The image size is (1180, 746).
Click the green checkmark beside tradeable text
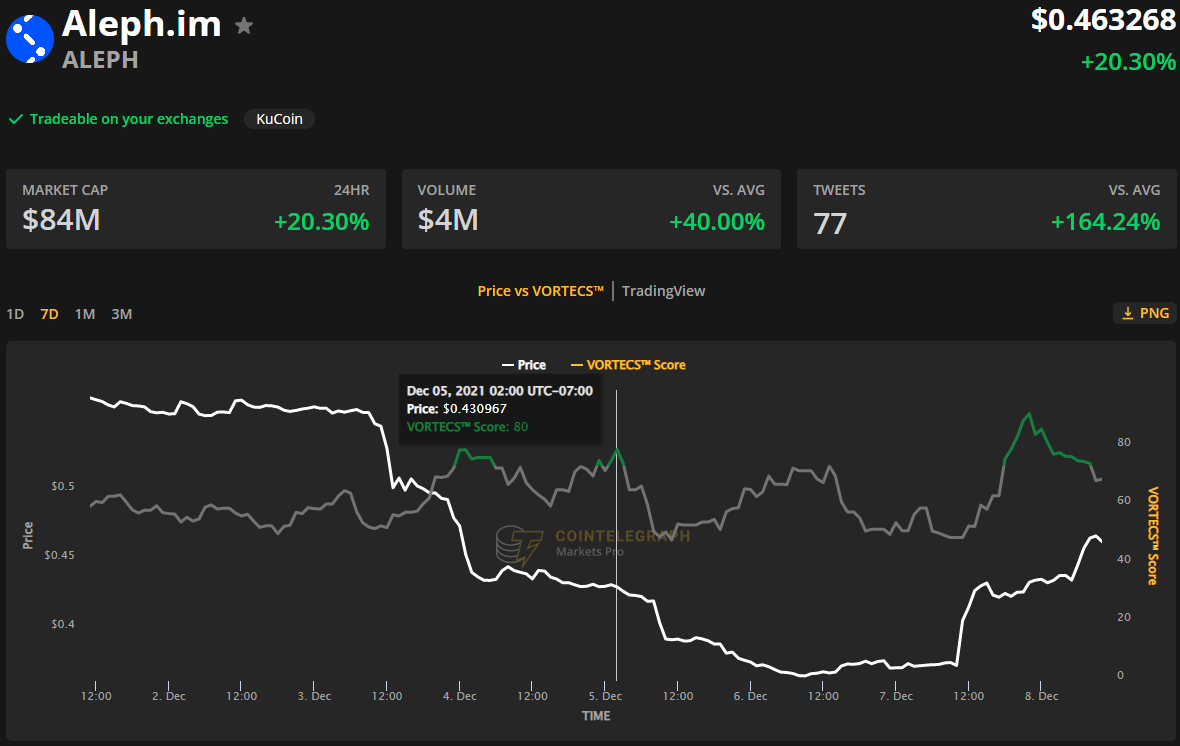pyautogui.click(x=16, y=119)
